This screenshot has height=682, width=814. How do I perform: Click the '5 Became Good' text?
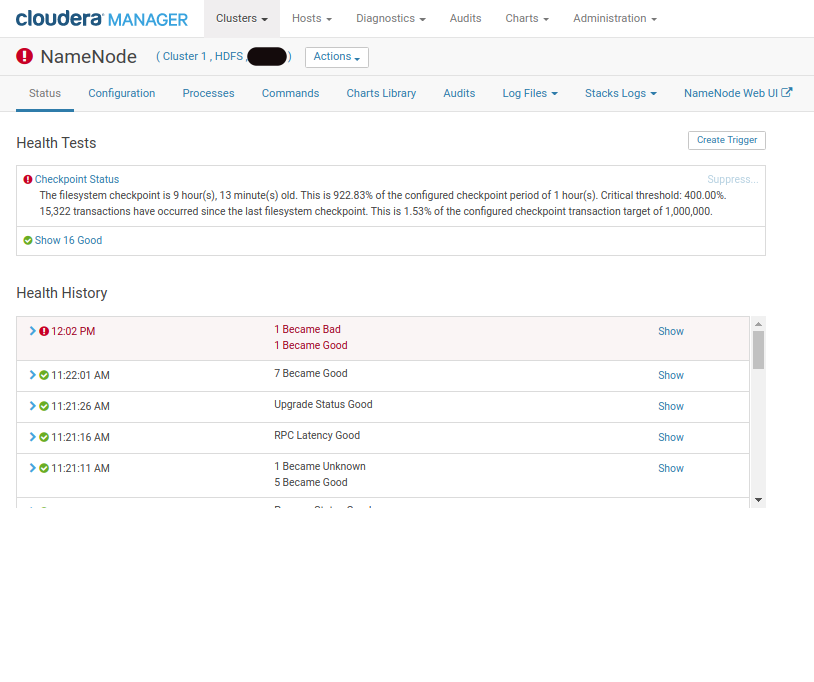coord(311,483)
